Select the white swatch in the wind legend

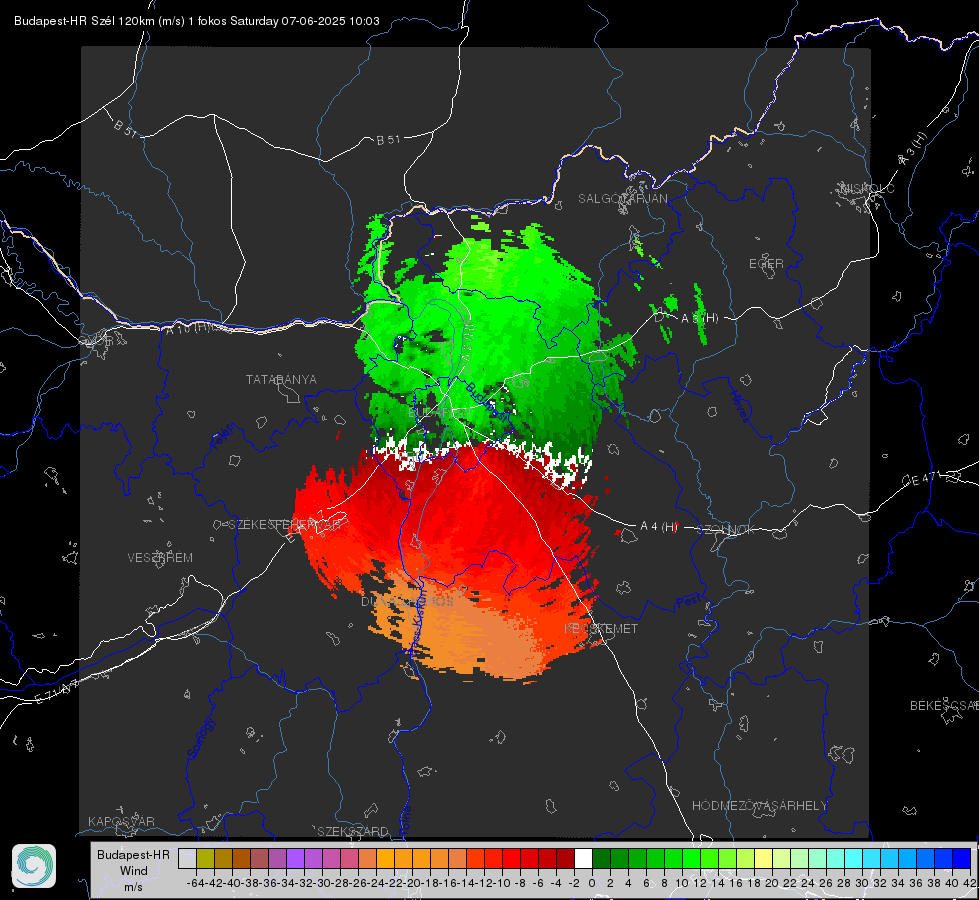(x=583, y=859)
